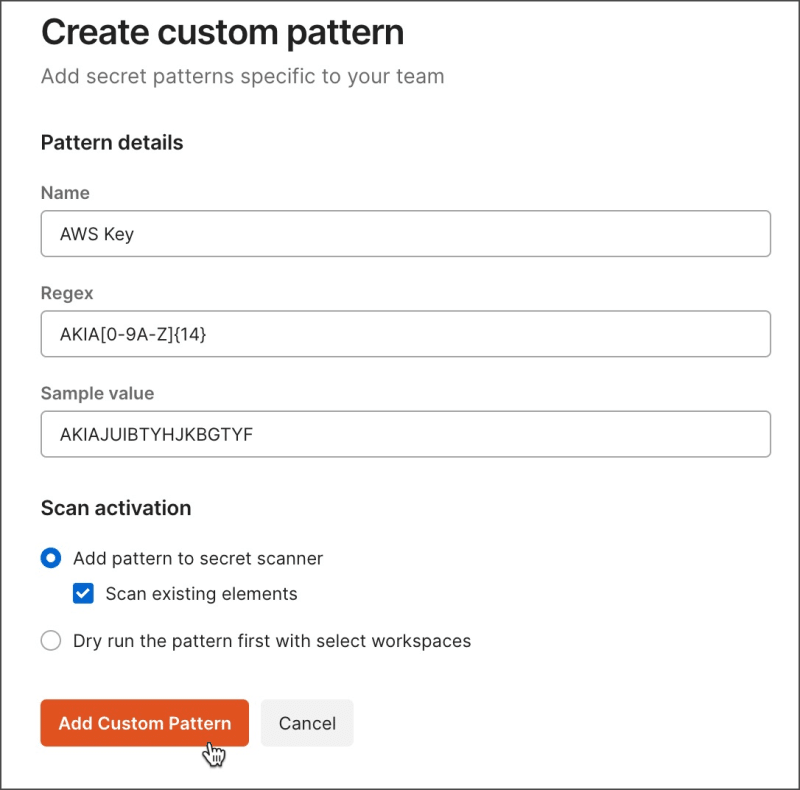
Task: Click the "Add pattern to secret scanner" label text
Action: coord(198,558)
